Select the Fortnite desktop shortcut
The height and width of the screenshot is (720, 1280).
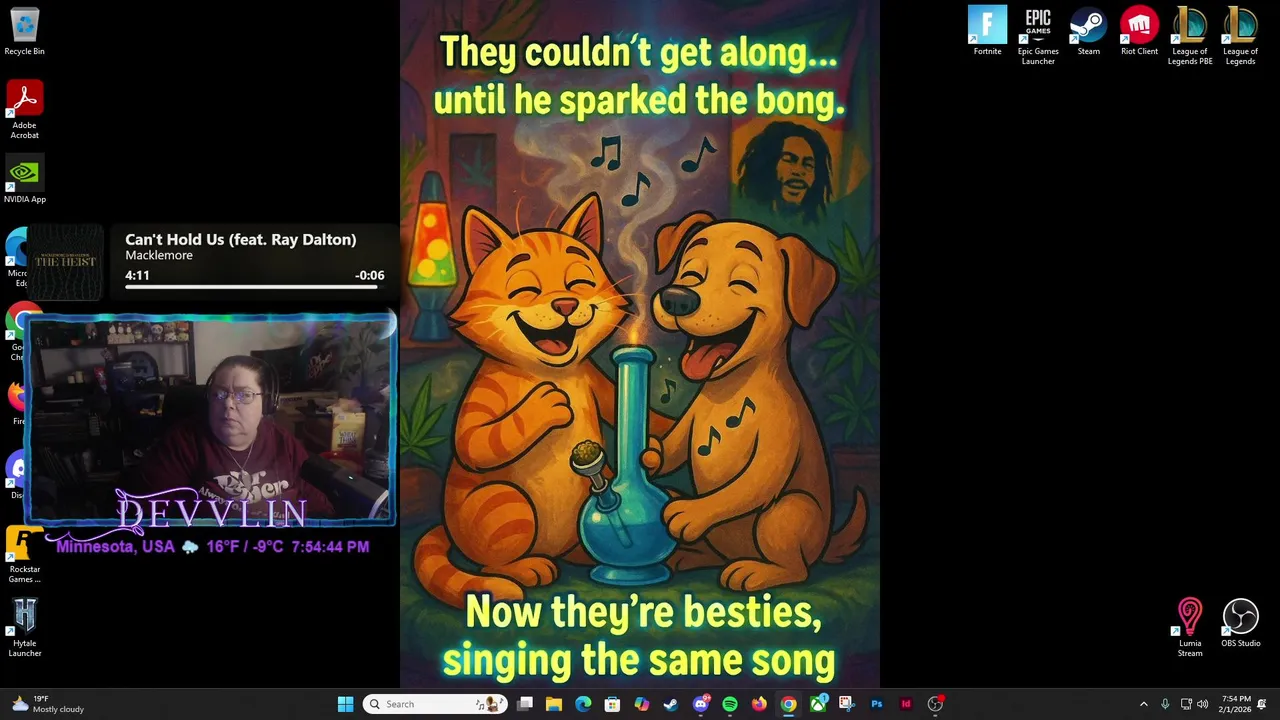click(x=987, y=32)
